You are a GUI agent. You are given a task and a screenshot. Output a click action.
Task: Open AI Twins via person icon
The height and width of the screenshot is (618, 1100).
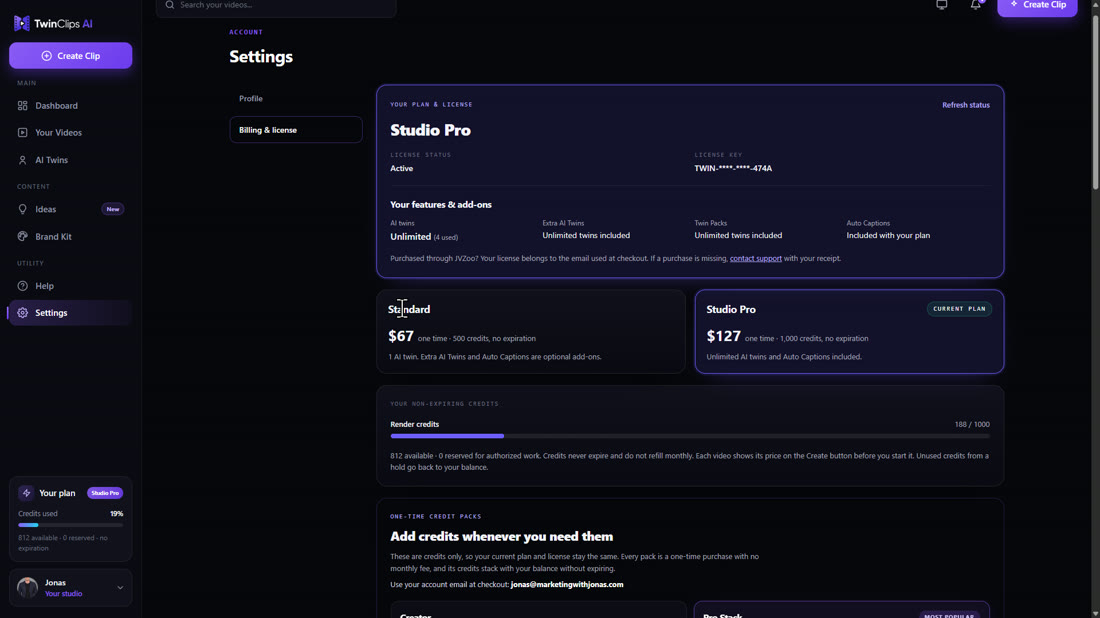[22, 160]
